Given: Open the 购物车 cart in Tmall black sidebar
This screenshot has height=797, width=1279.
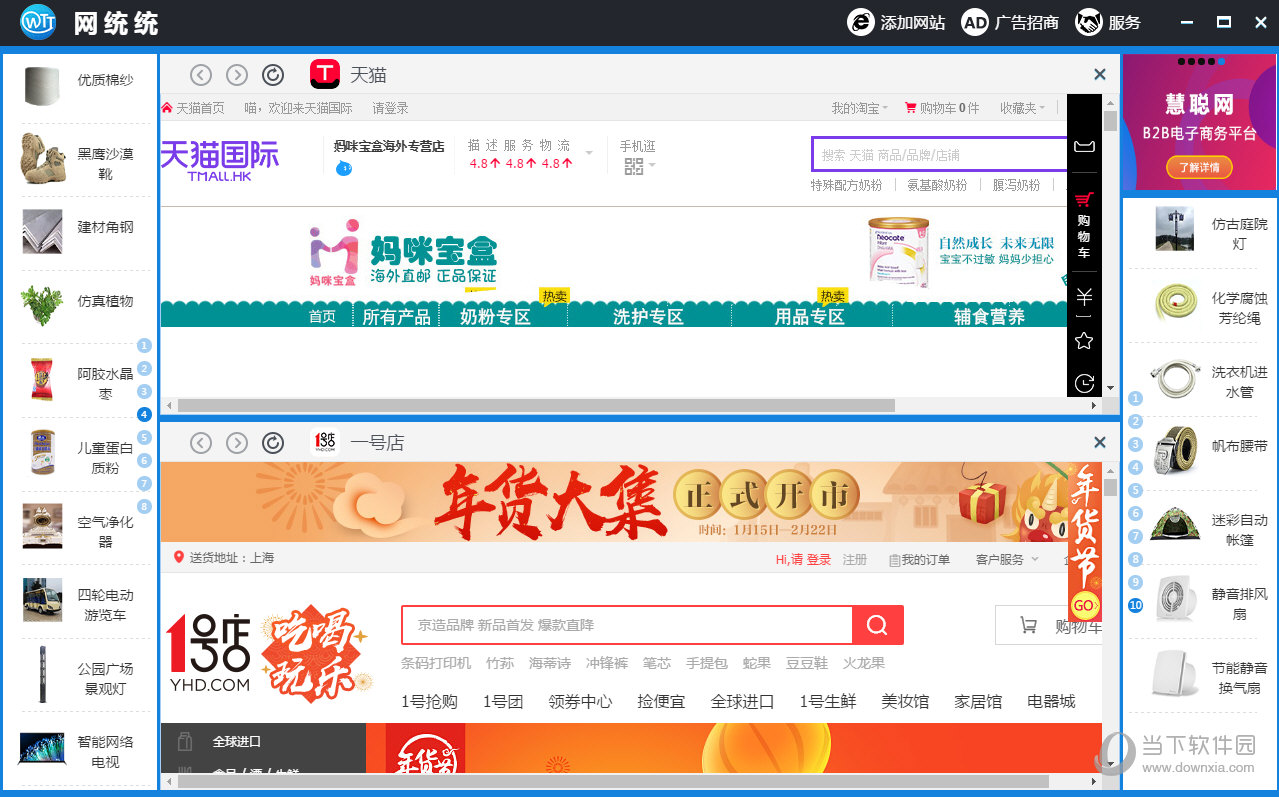Looking at the screenshot, I should click(x=1084, y=225).
